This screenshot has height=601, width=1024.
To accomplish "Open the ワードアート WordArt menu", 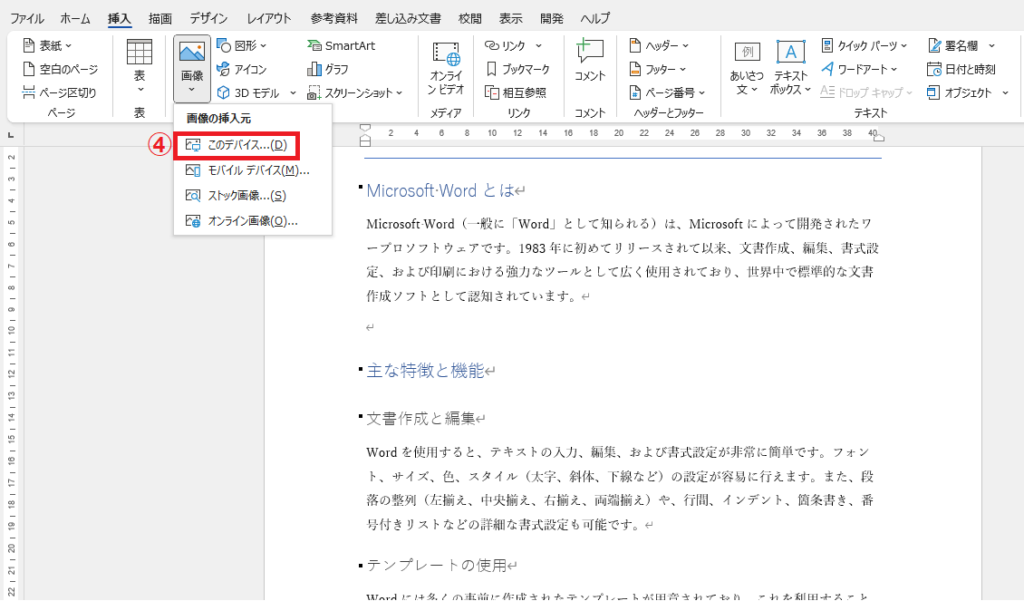I will tap(859, 69).
